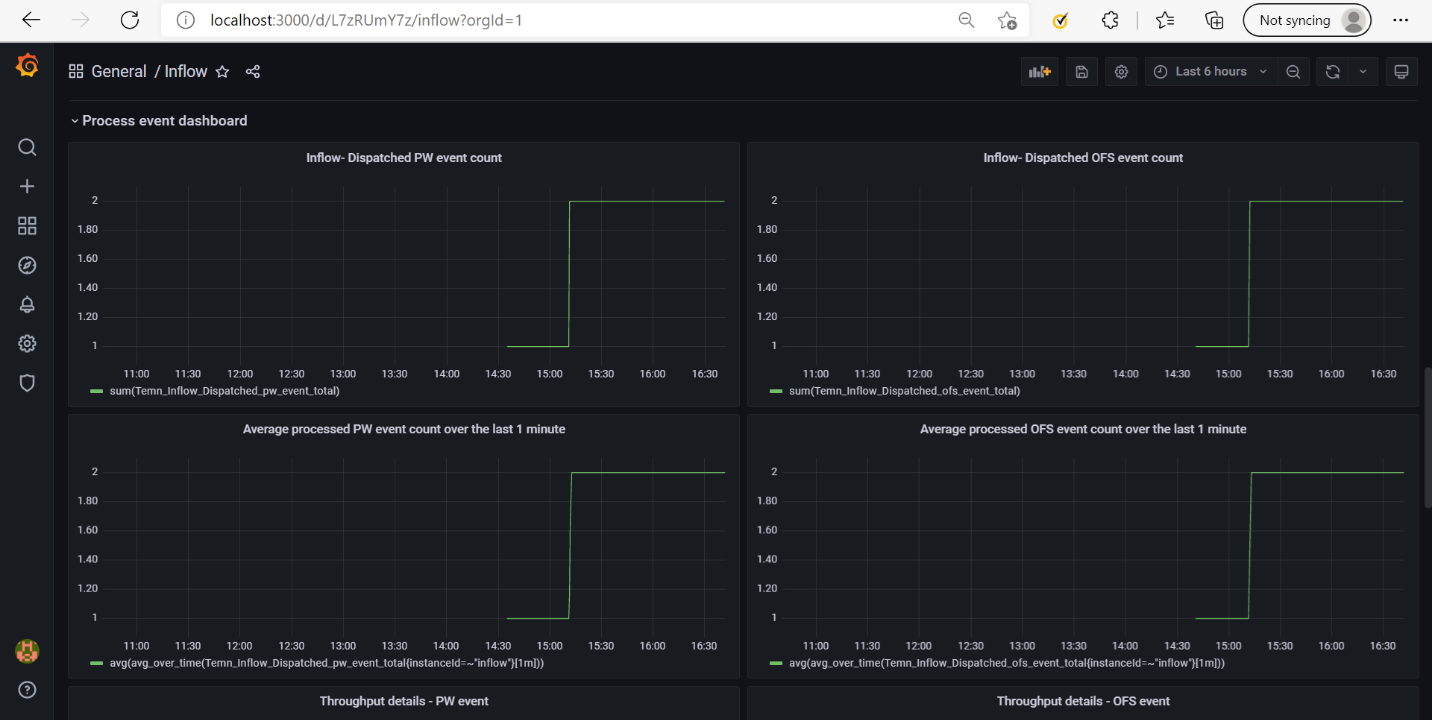Screen dimensions: 1432x720
Task: Open the Alerting bell icon
Action: [27, 305]
